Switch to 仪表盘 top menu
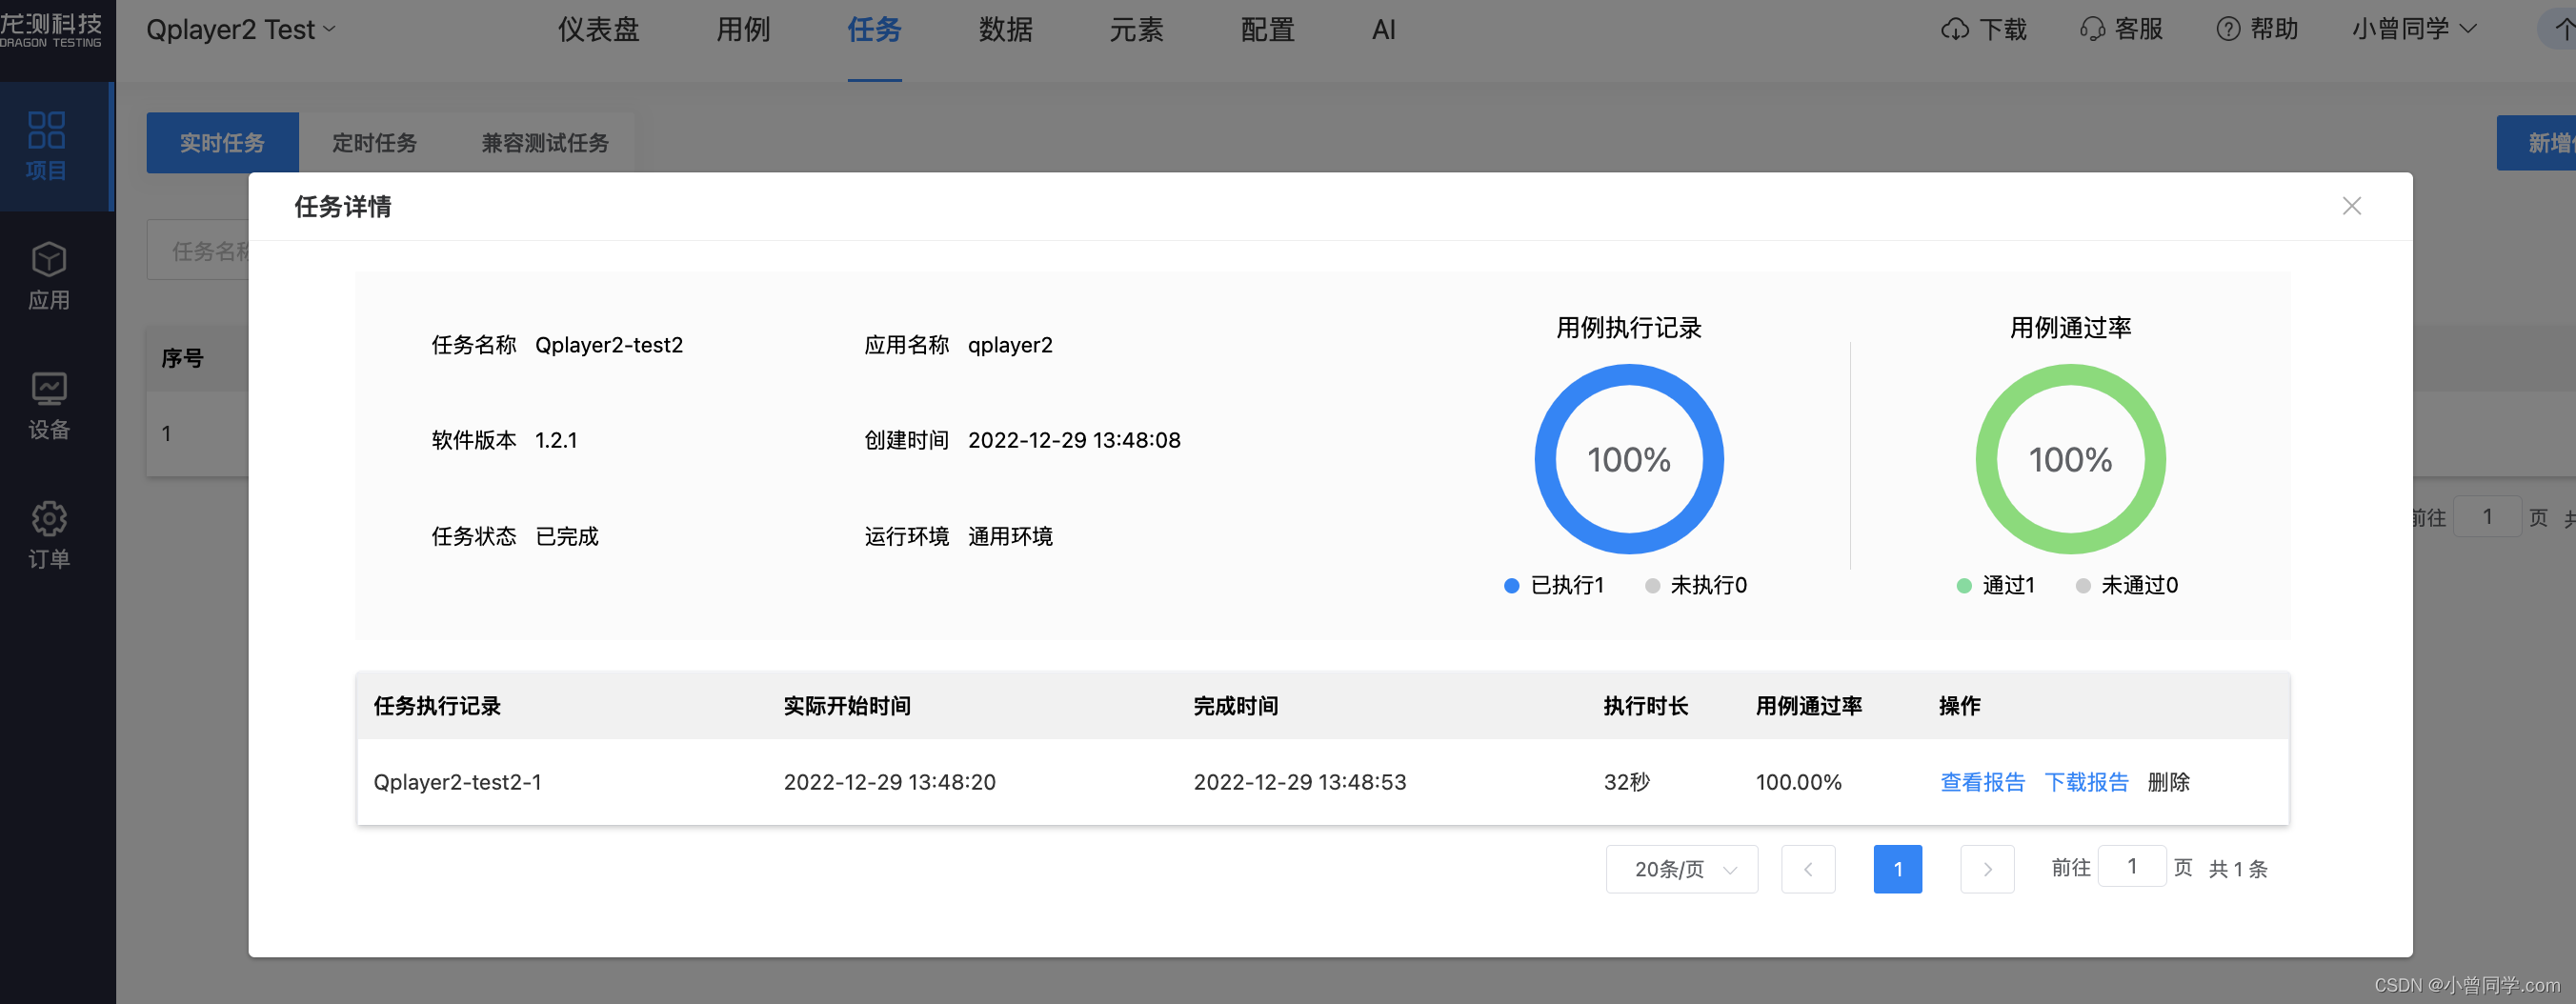The height and width of the screenshot is (1004, 2576). coord(598,30)
